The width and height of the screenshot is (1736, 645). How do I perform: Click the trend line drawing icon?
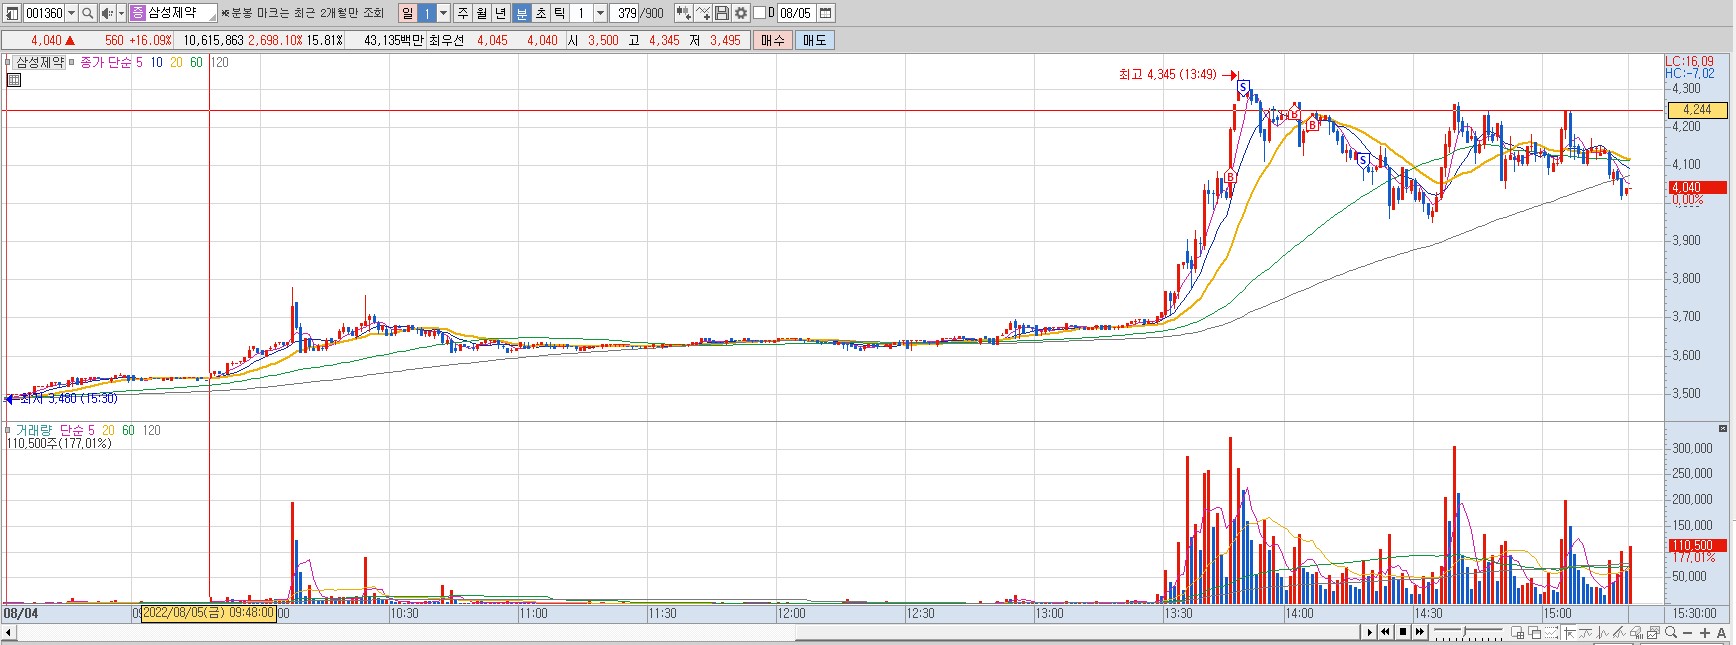click(x=1585, y=632)
